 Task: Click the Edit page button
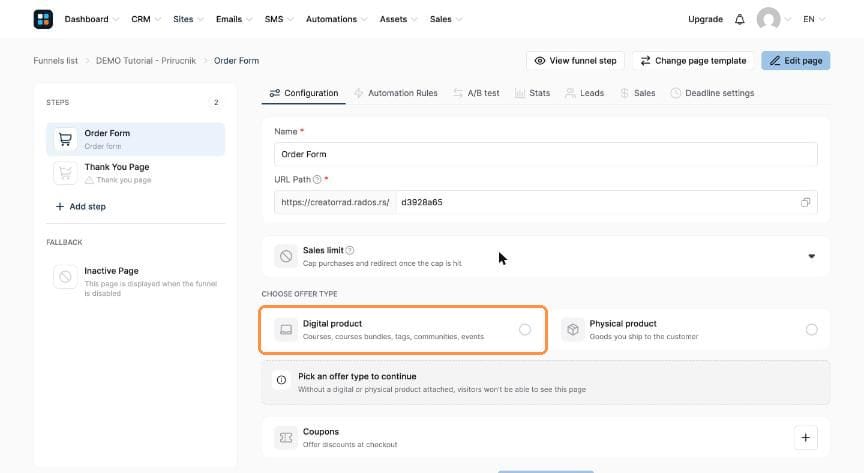[x=796, y=61]
